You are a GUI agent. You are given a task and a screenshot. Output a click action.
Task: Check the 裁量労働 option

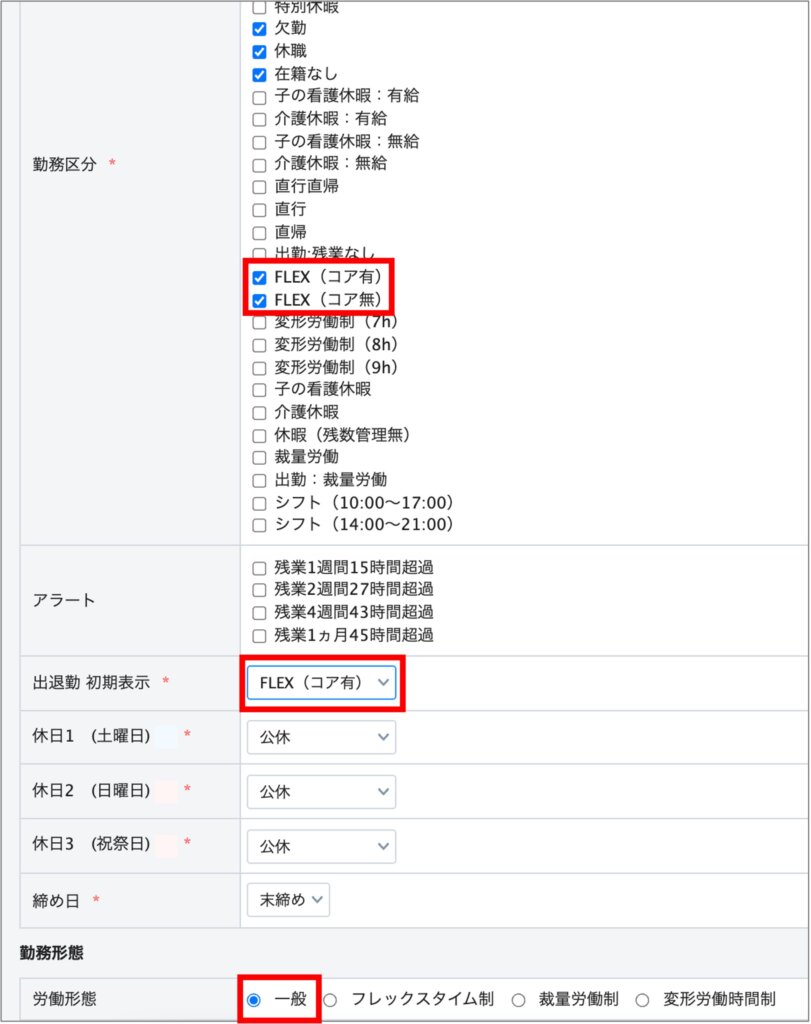259,457
